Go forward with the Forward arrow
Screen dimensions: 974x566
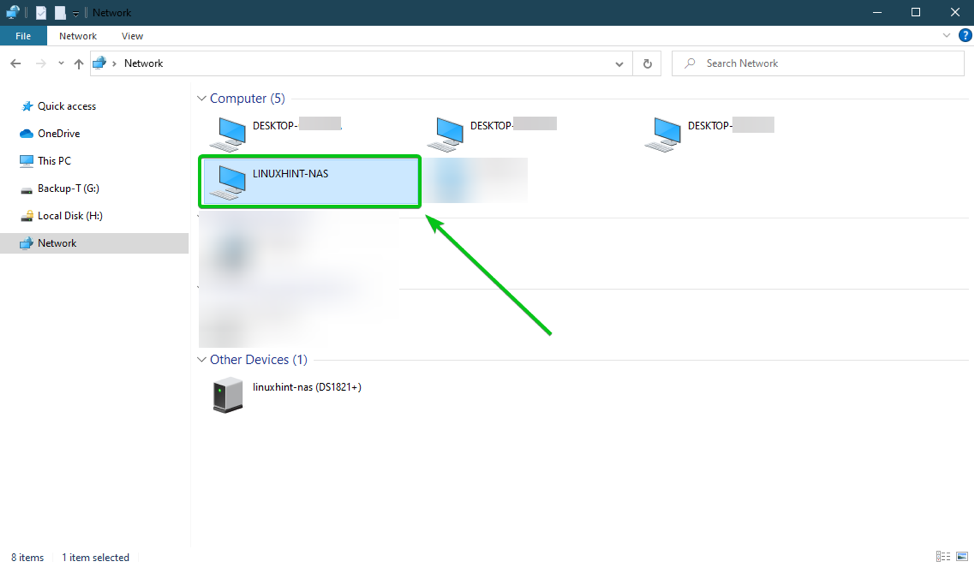pyautogui.click(x=40, y=63)
